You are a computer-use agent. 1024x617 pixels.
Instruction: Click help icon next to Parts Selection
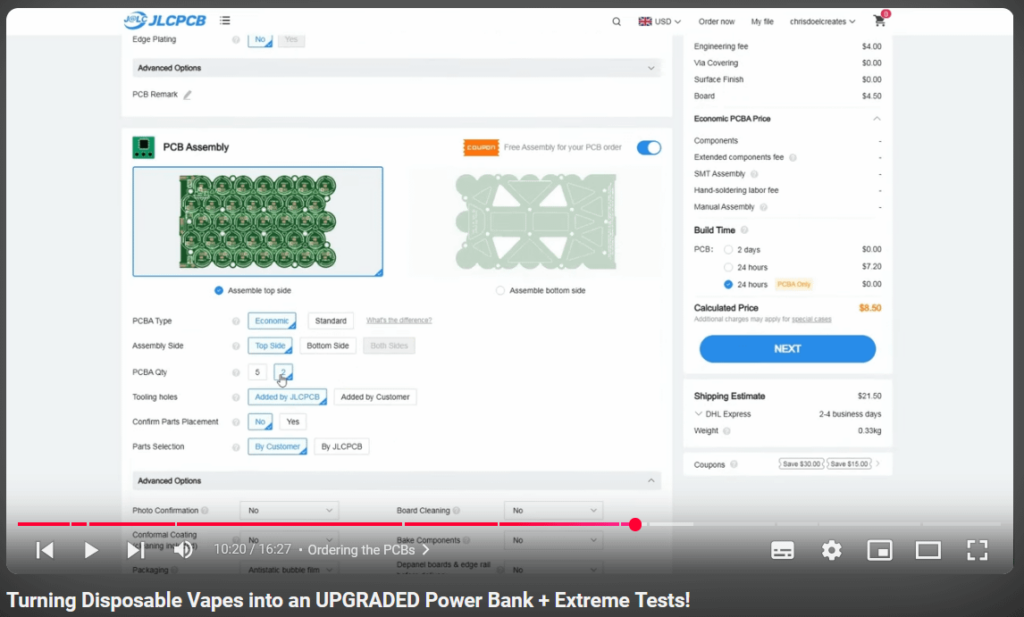tap(236, 447)
